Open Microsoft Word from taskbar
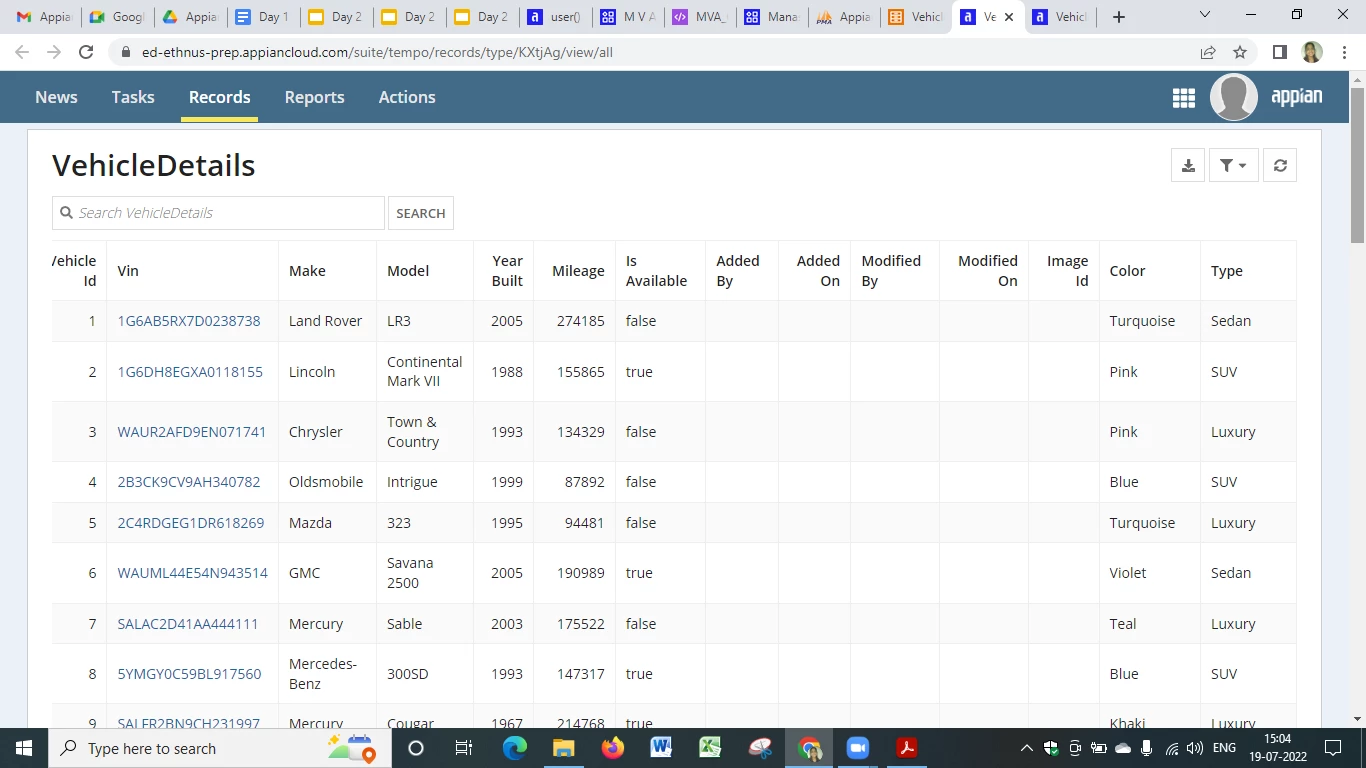 [x=661, y=748]
